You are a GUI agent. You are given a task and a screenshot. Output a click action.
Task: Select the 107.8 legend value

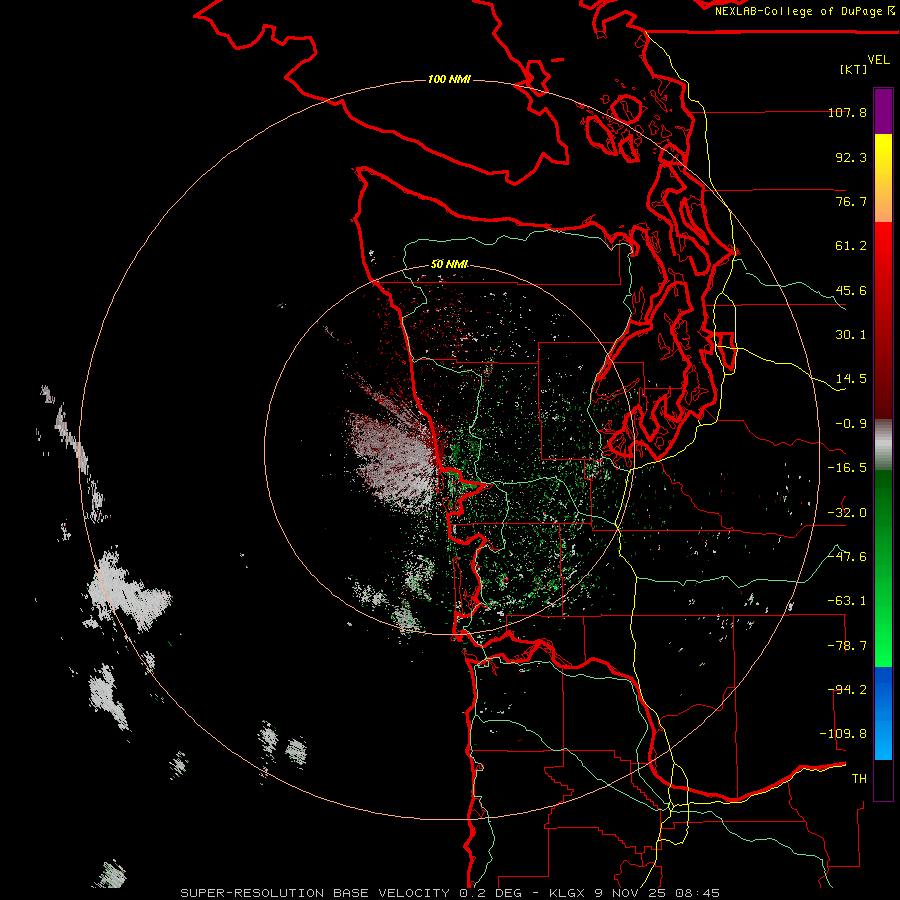point(847,112)
